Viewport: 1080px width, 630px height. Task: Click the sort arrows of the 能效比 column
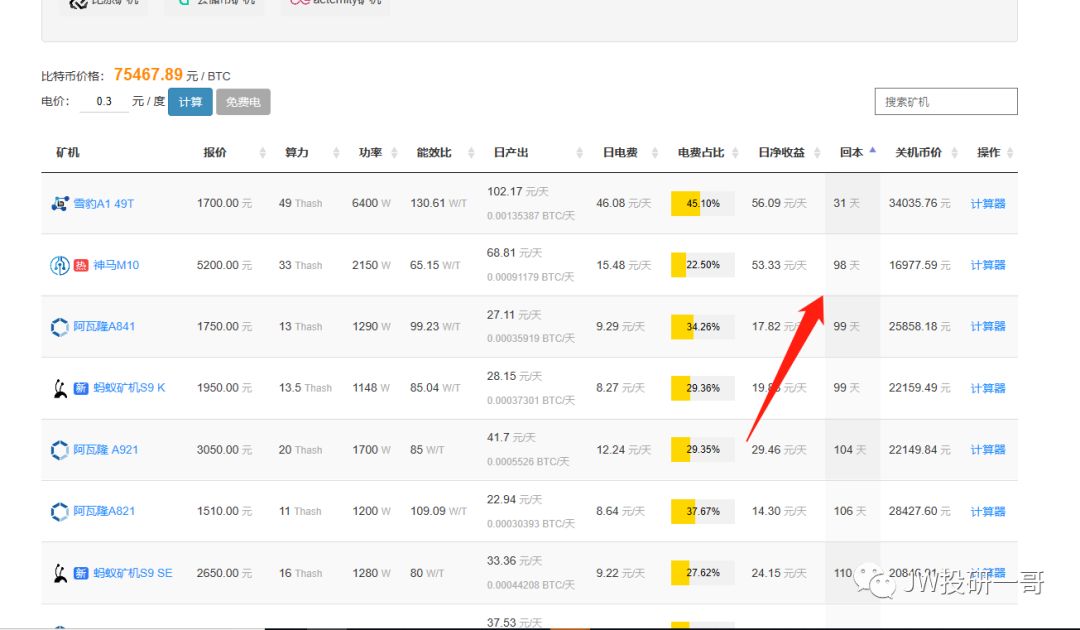tap(471, 153)
